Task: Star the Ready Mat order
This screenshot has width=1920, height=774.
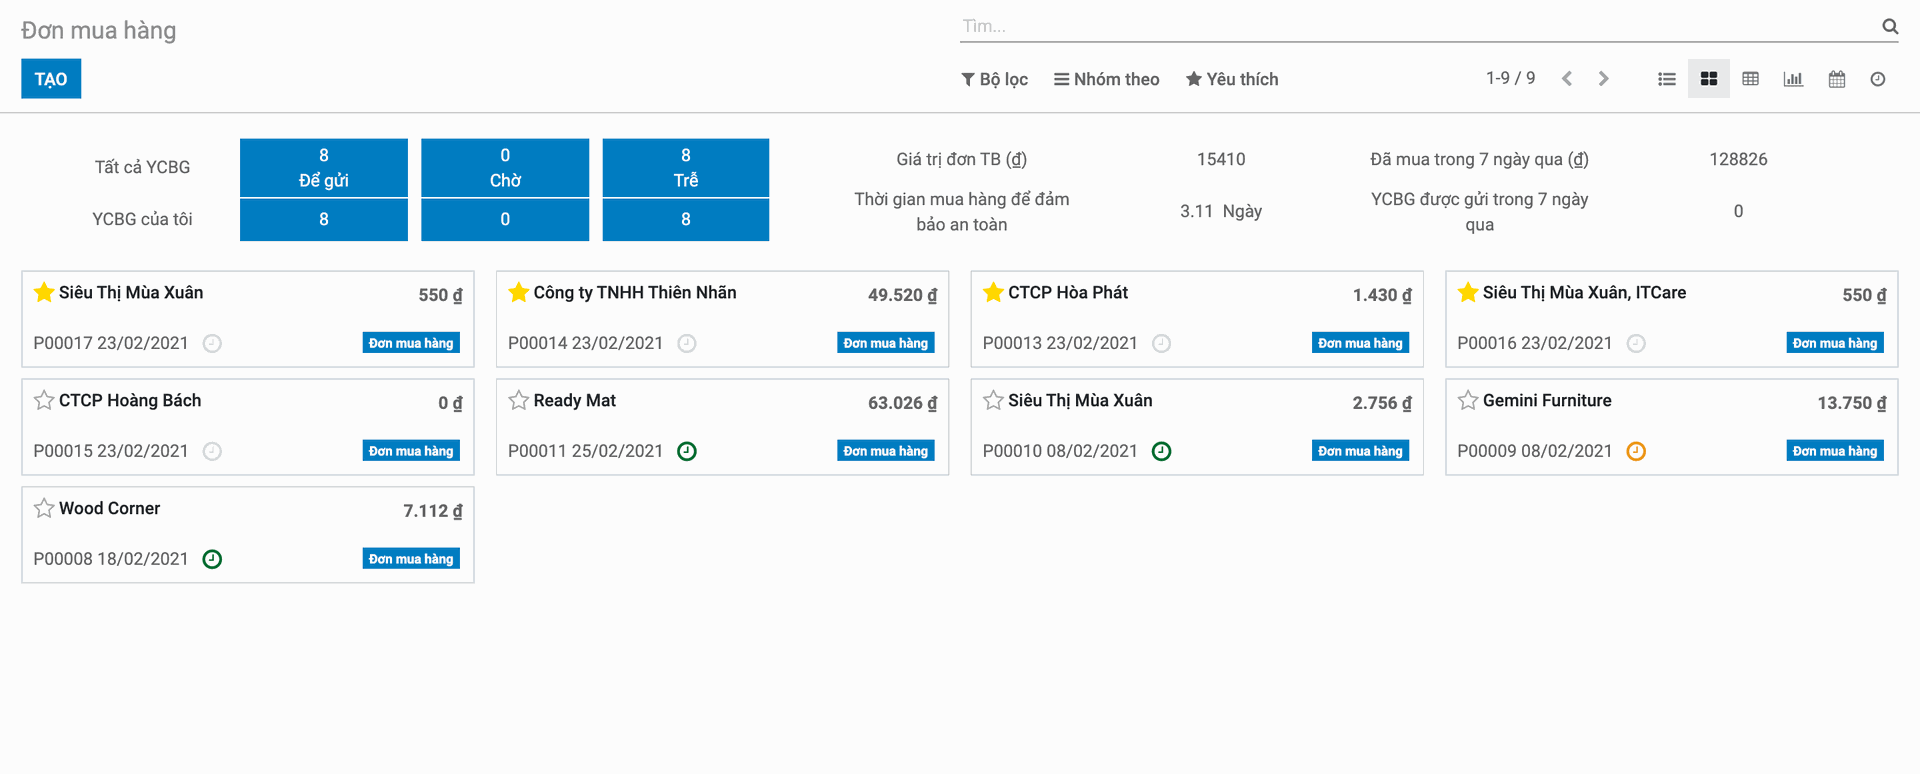Action: 518,400
